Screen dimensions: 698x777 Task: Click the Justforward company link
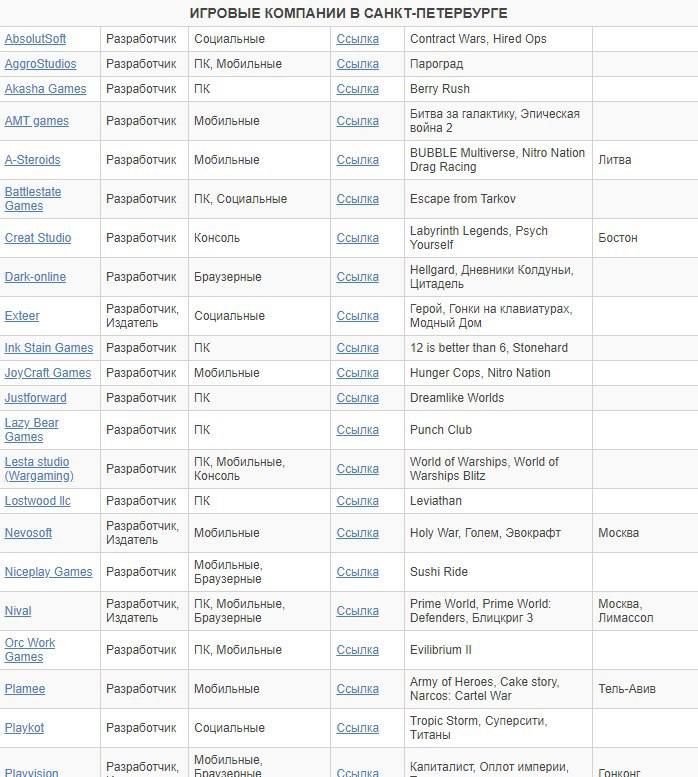[x=36, y=398]
